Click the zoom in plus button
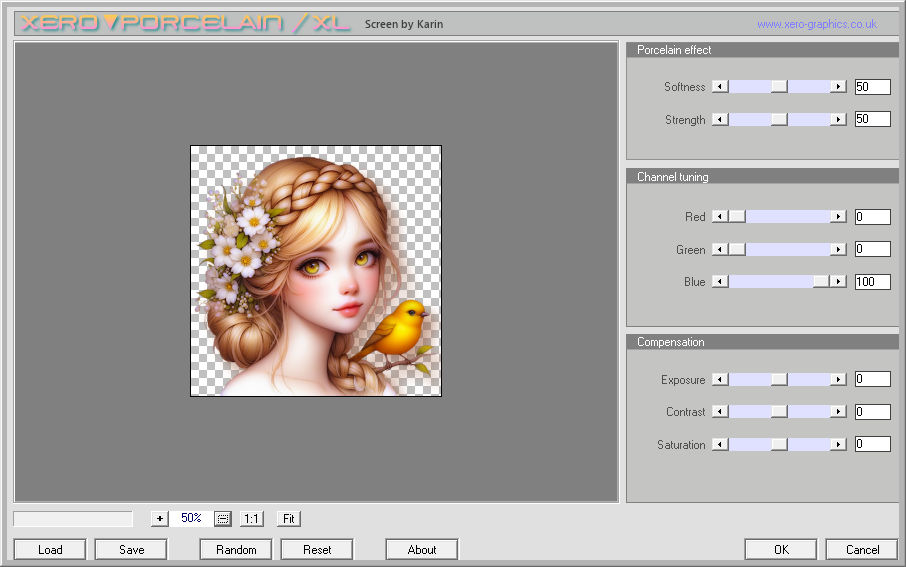The image size is (906, 567). pyautogui.click(x=160, y=519)
